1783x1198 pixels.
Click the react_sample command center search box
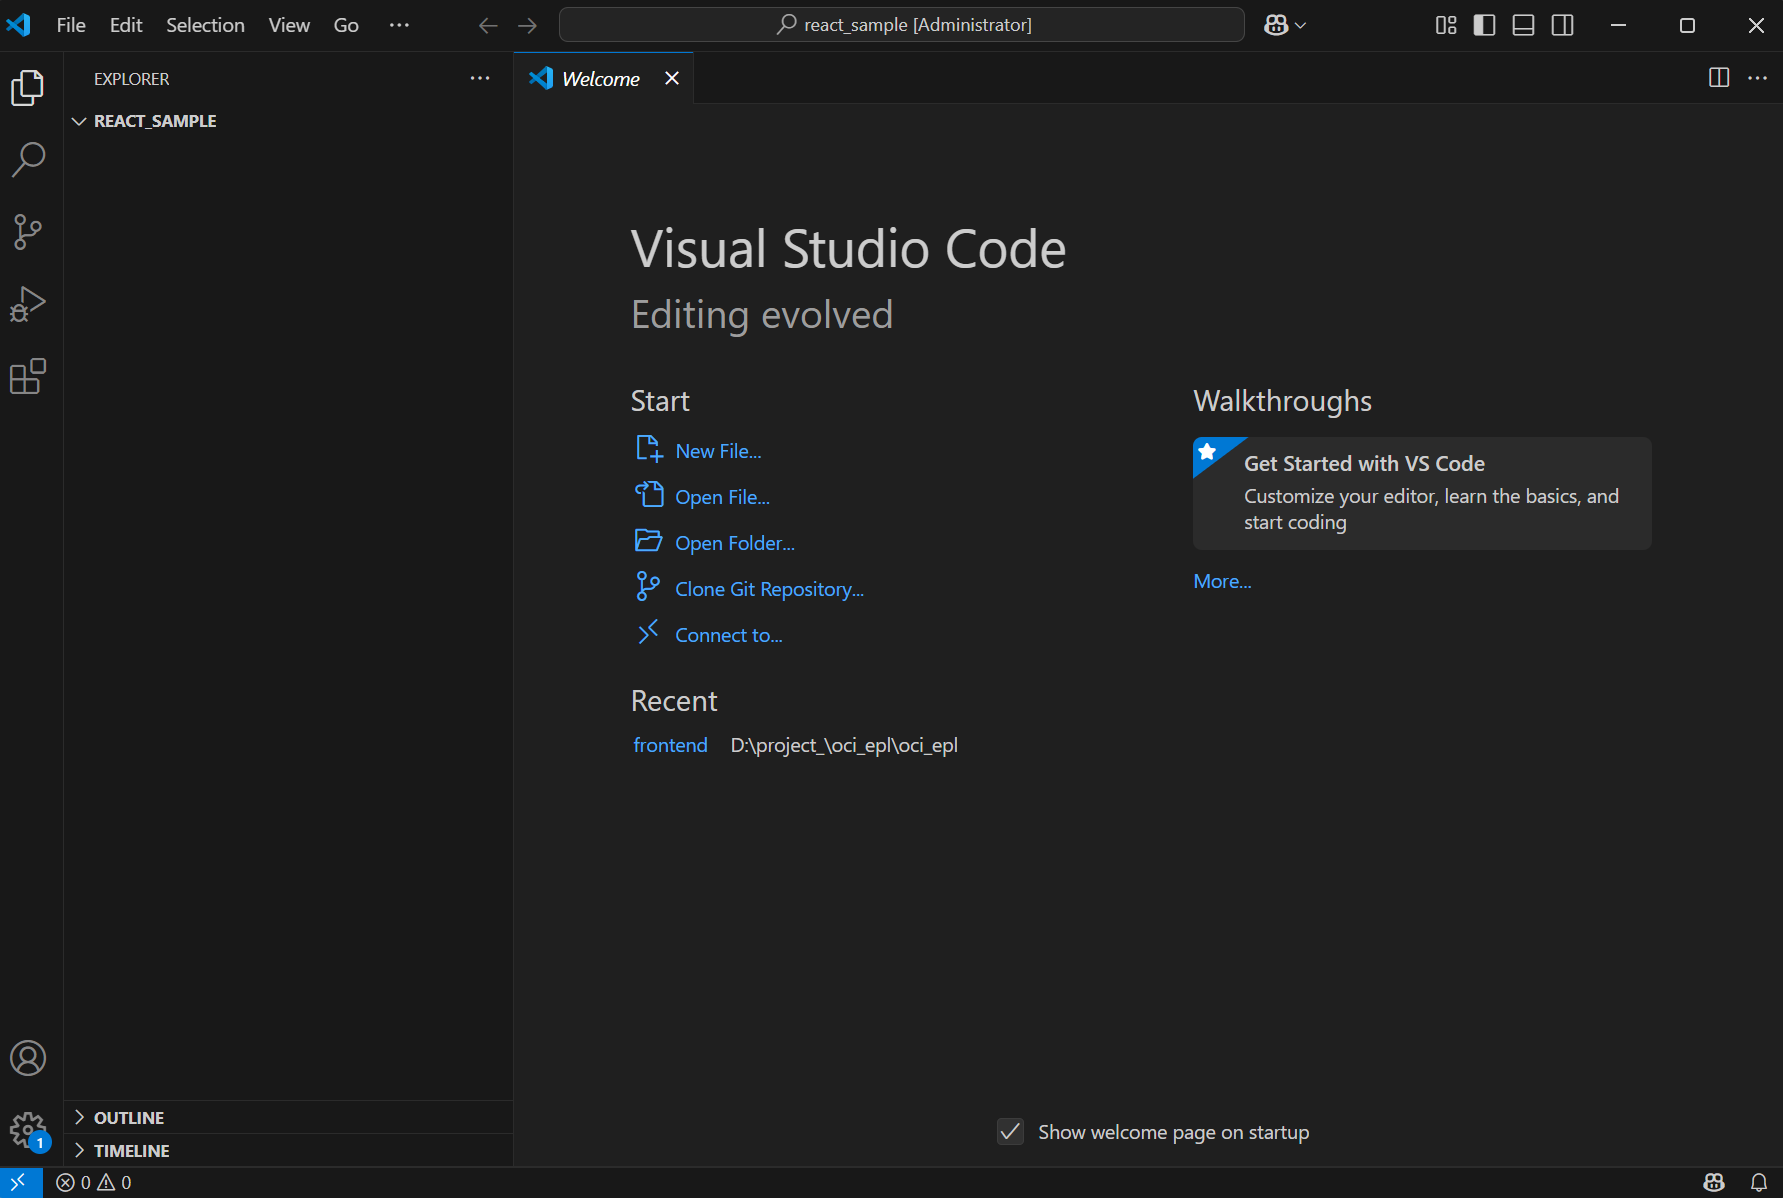pyautogui.click(x=902, y=25)
